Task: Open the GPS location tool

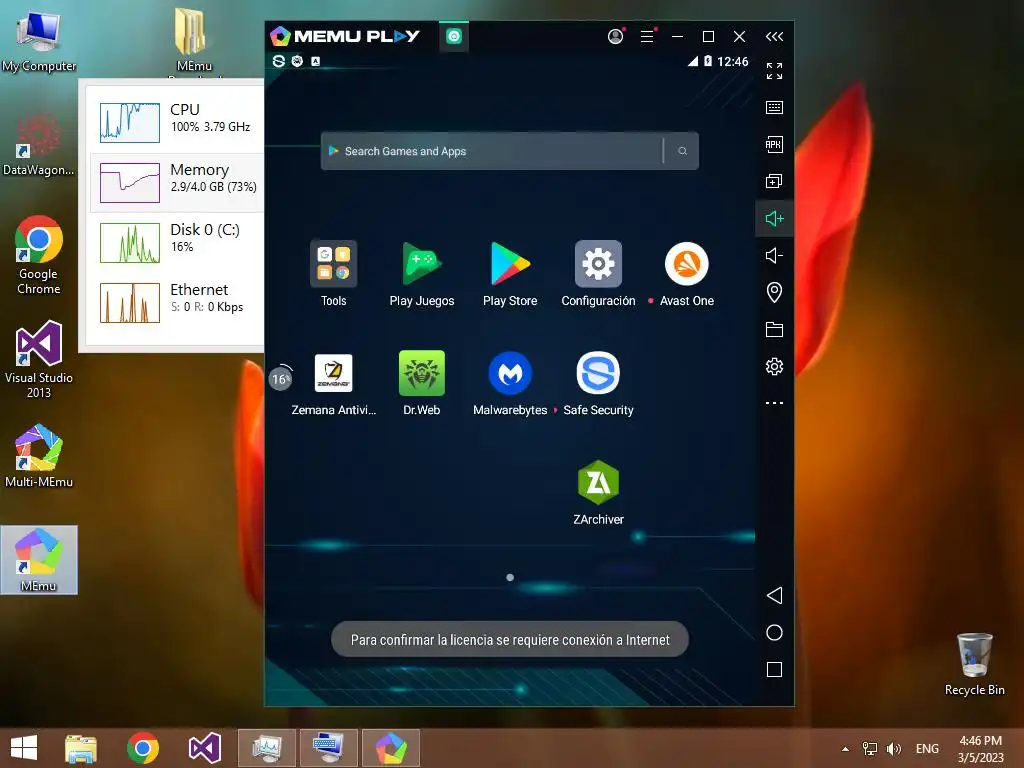Action: [x=775, y=293]
